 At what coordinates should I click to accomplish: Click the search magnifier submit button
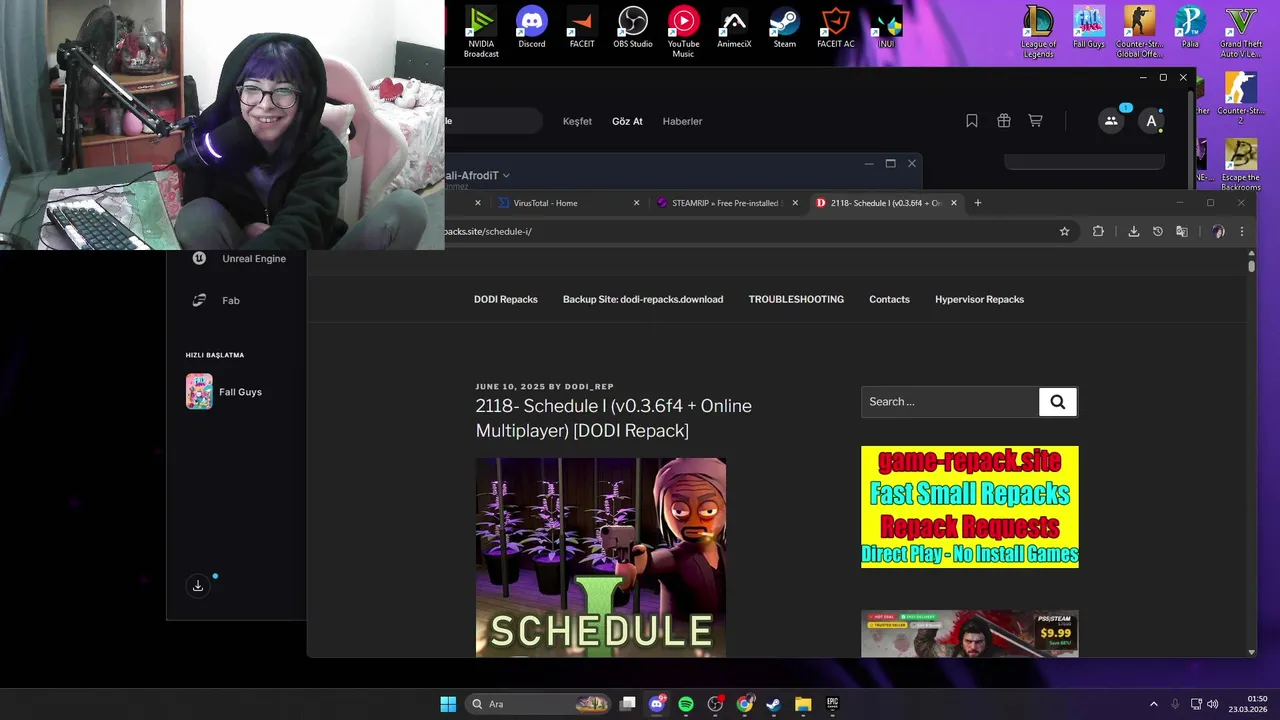pos(1057,402)
